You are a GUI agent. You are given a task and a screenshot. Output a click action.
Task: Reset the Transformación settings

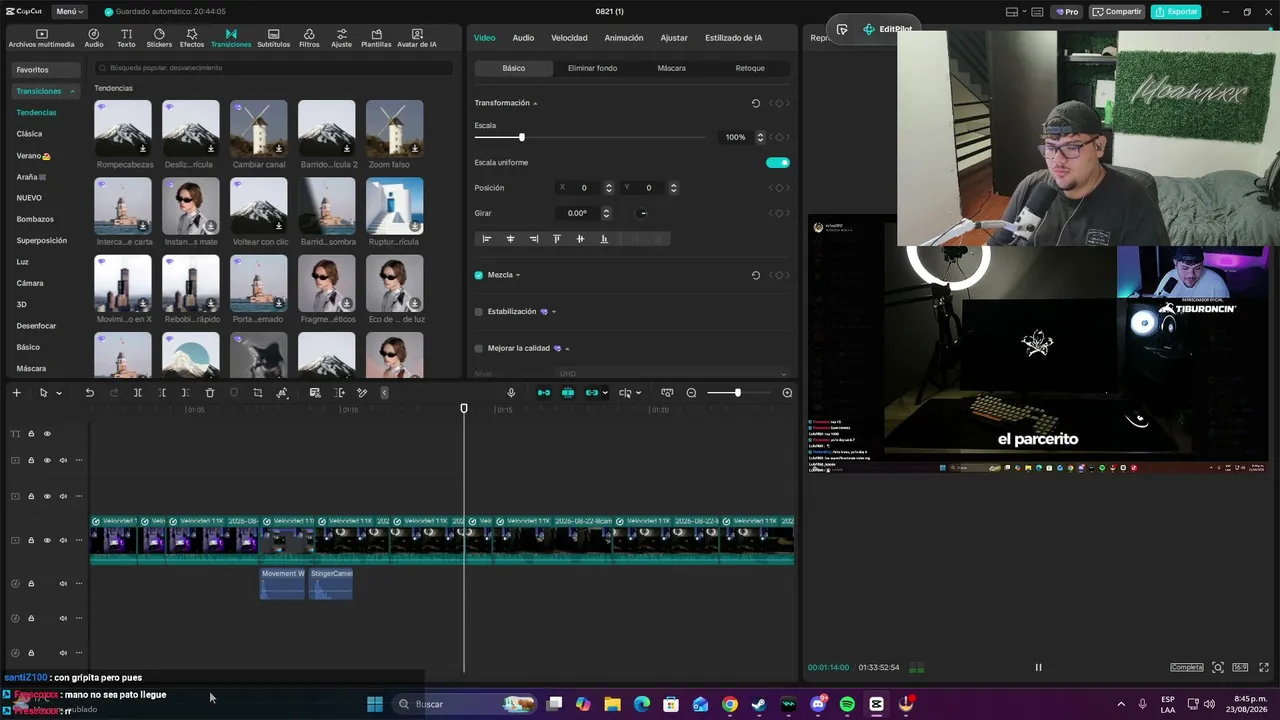755,103
